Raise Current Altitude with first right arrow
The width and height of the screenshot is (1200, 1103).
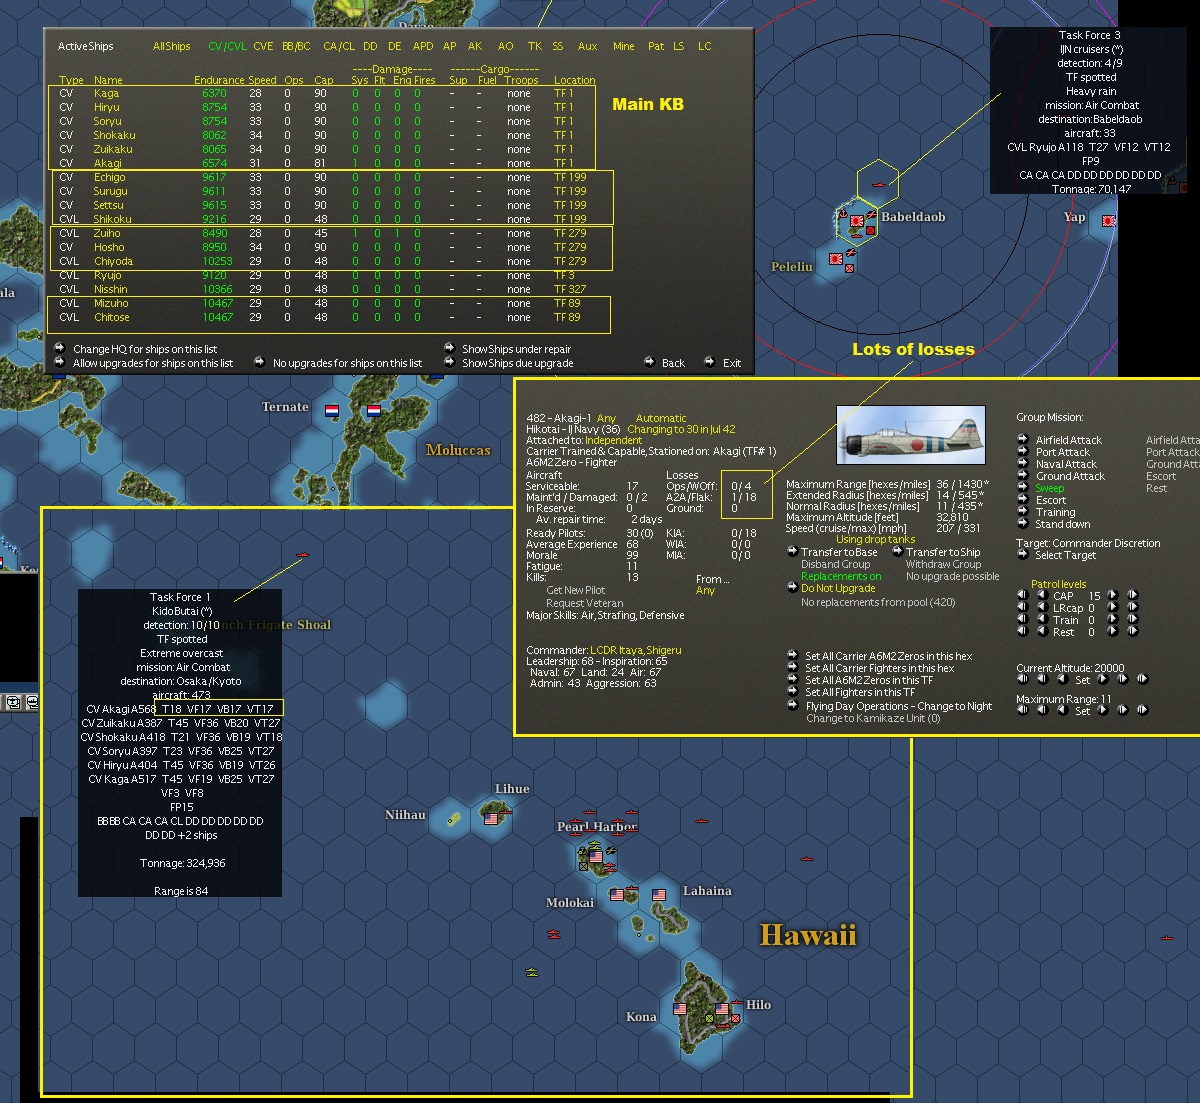point(1103,679)
